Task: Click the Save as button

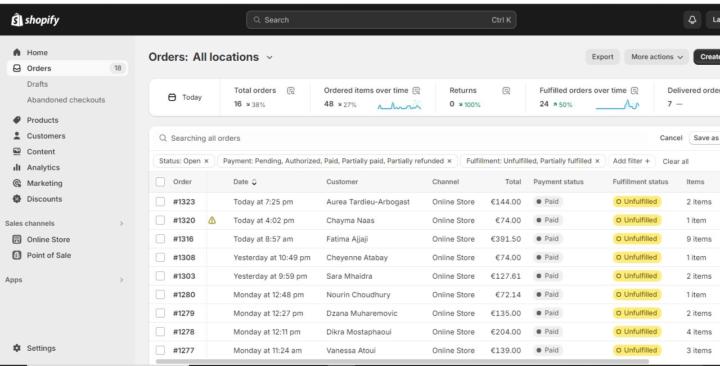Action: pyautogui.click(x=705, y=138)
